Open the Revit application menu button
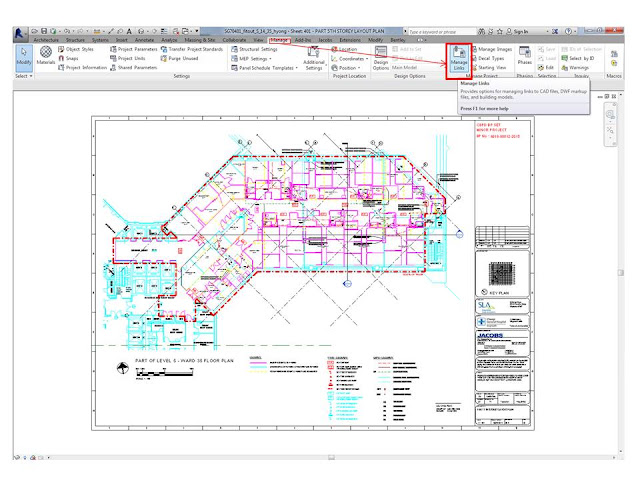Screen dimensions: 640x480 pos(20,32)
